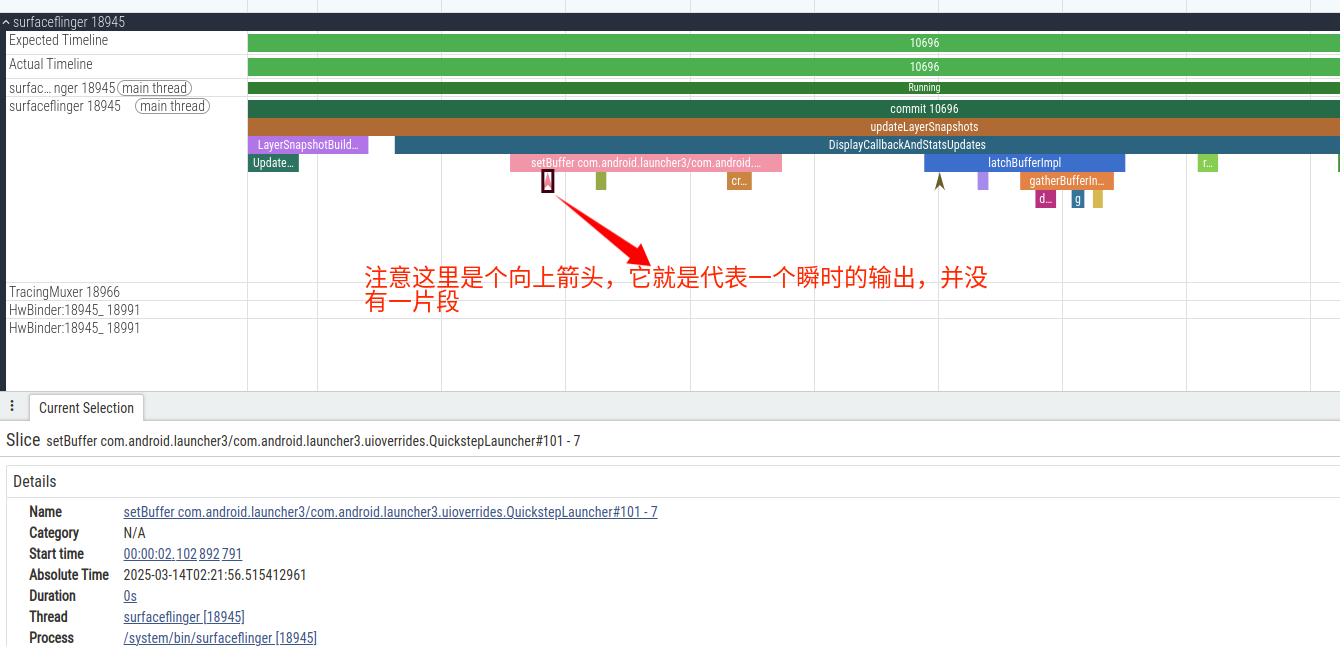Select the DisplayCallbackAndStatsUpdates slice
The height and width of the screenshot is (646, 1340).
point(867,145)
